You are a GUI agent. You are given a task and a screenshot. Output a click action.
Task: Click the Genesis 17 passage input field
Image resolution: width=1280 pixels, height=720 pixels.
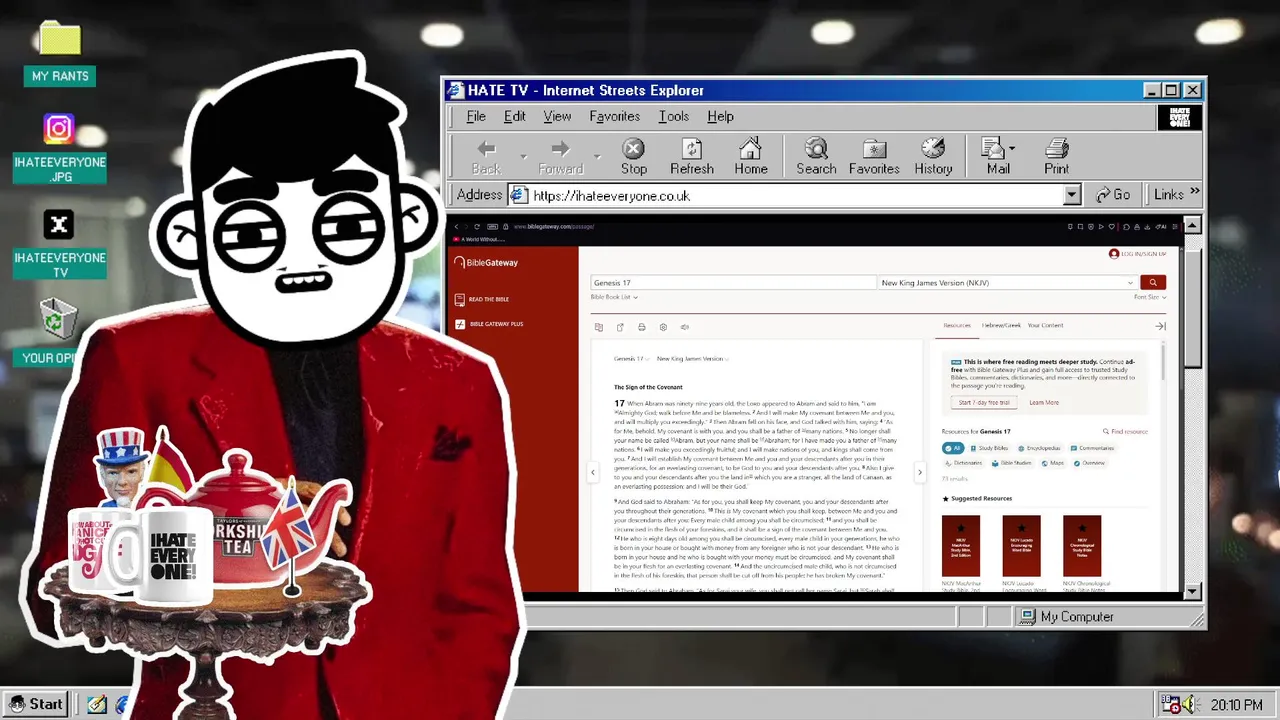pyautogui.click(x=732, y=283)
